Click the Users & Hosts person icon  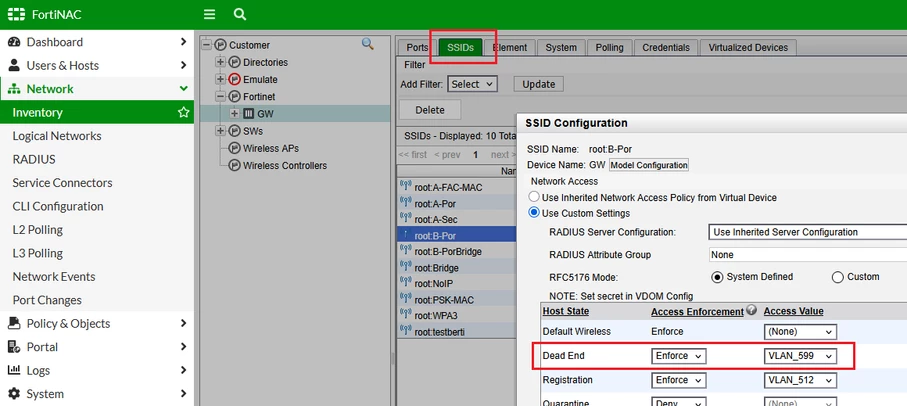(x=14, y=65)
